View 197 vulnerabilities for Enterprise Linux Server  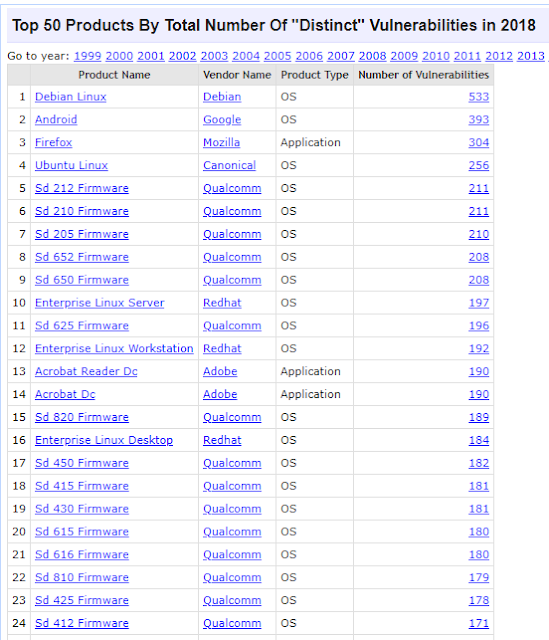click(479, 303)
